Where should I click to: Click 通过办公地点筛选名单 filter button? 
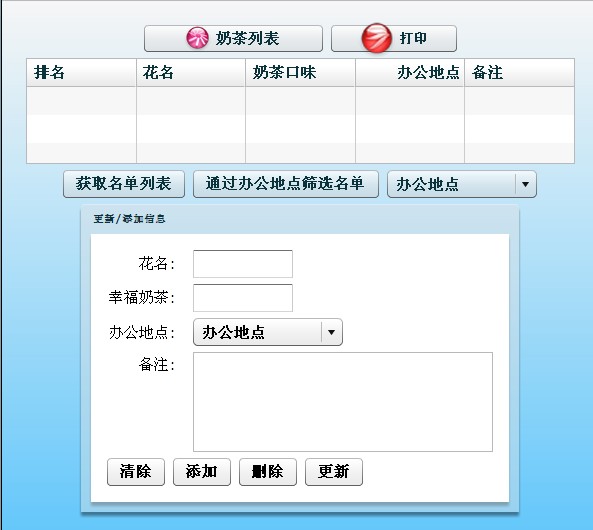[286, 184]
